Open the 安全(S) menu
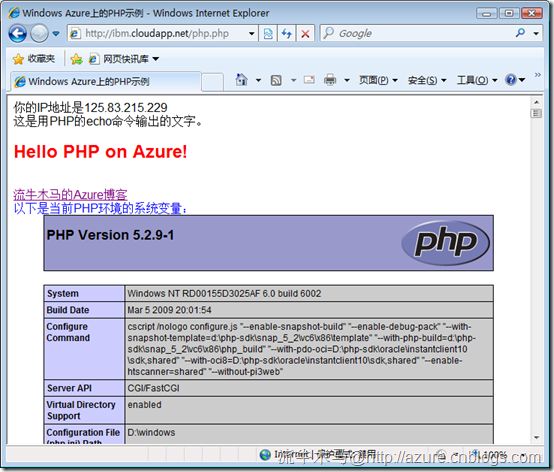Screen dimensions: 554x472 coord(427,80)
